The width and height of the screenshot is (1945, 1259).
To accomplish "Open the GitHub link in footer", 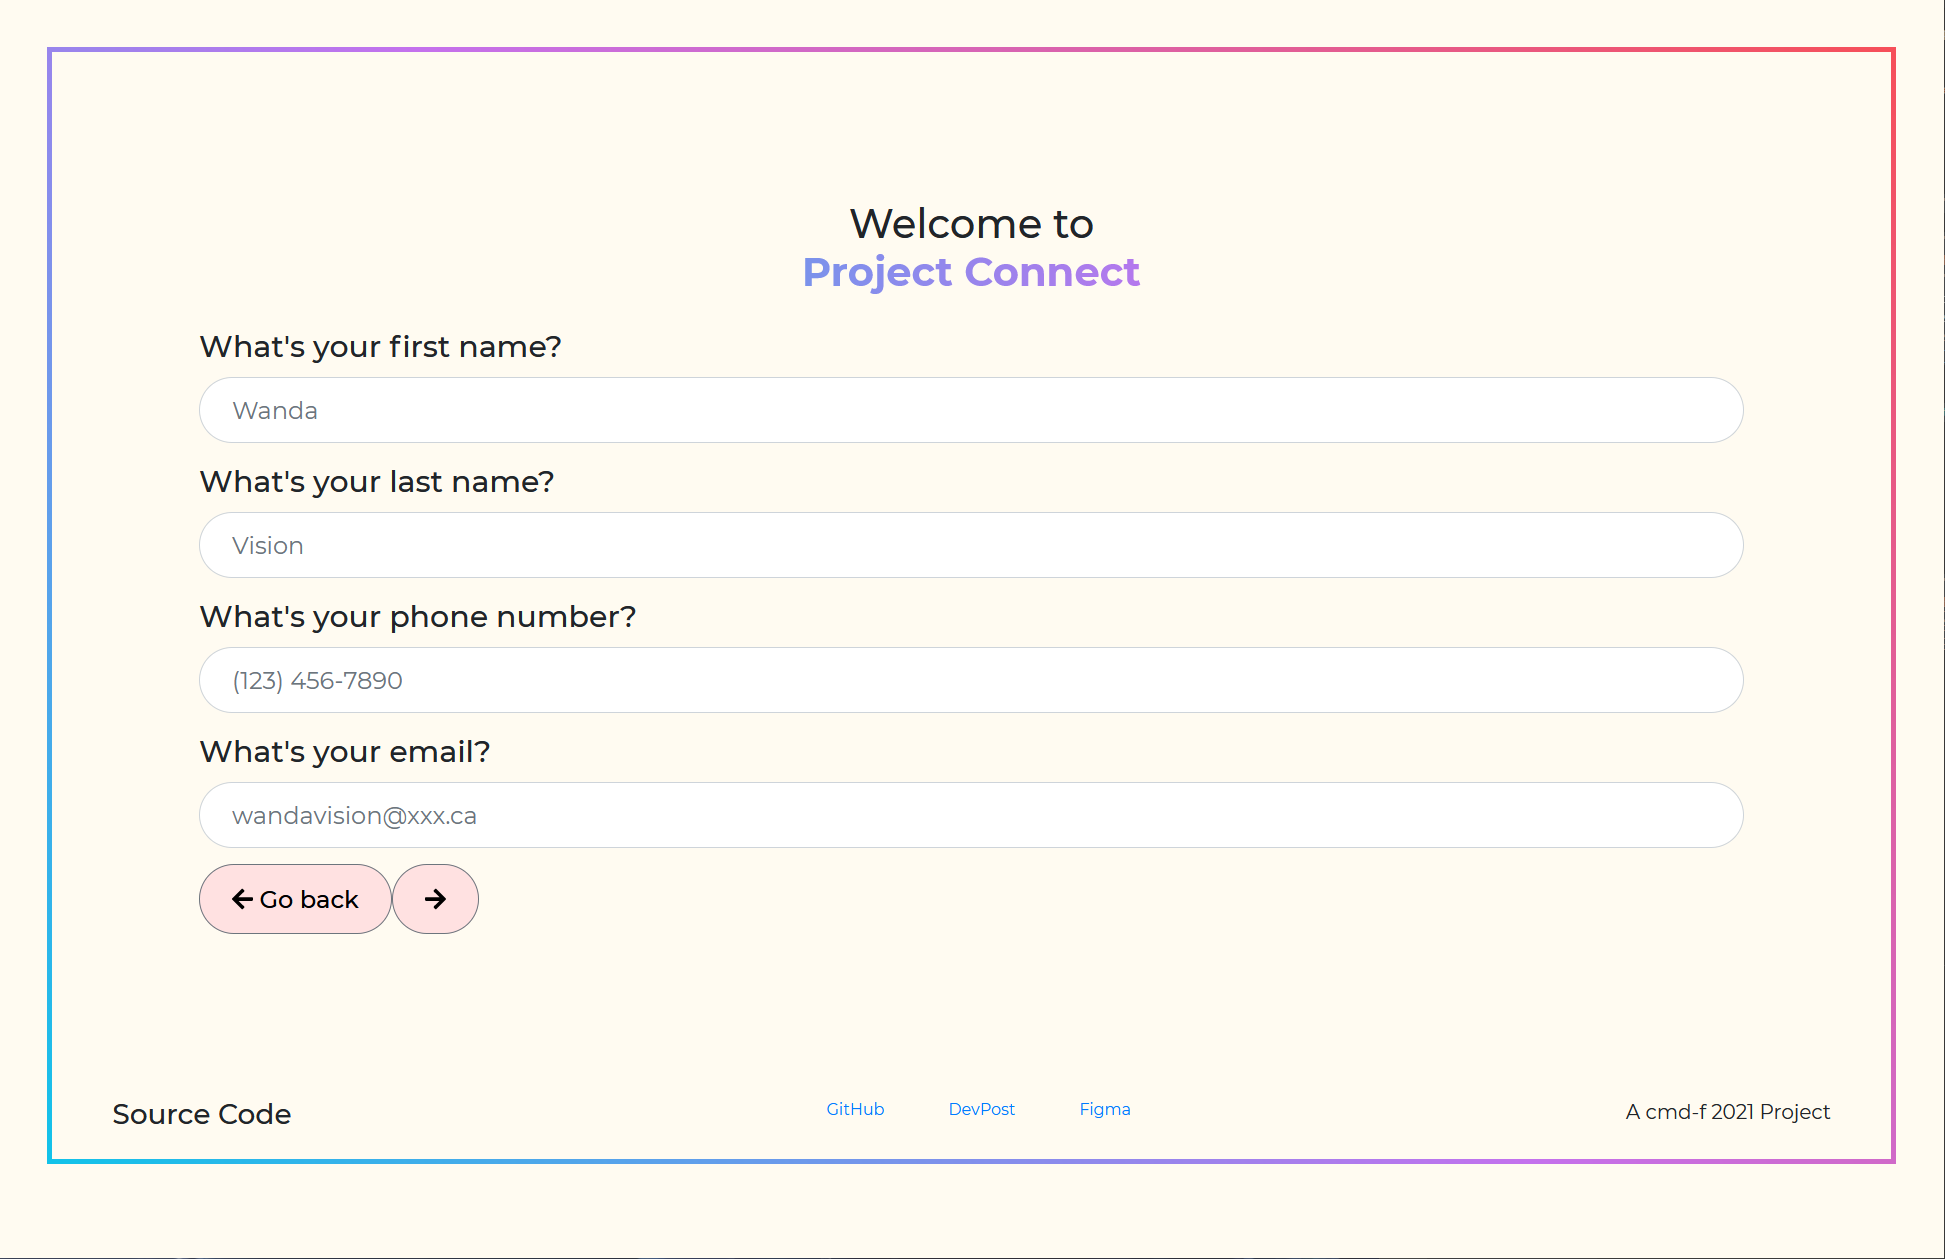I will click(855, 1109).
